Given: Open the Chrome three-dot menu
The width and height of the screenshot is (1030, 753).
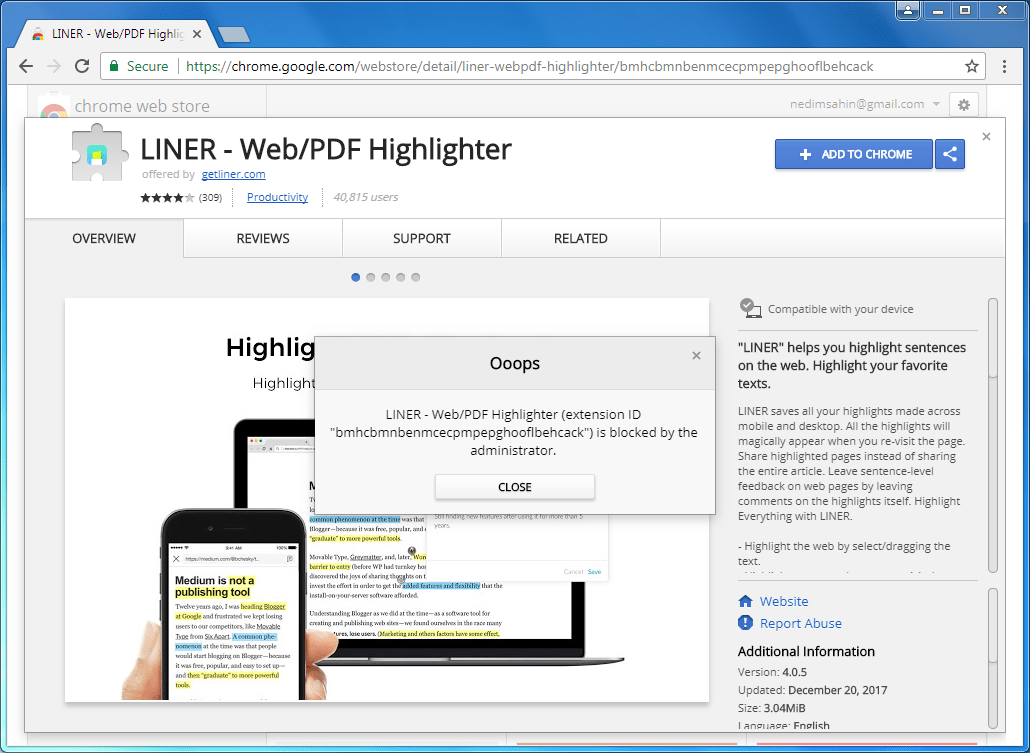Looking at the screenshot, I should pos(1004,66).
